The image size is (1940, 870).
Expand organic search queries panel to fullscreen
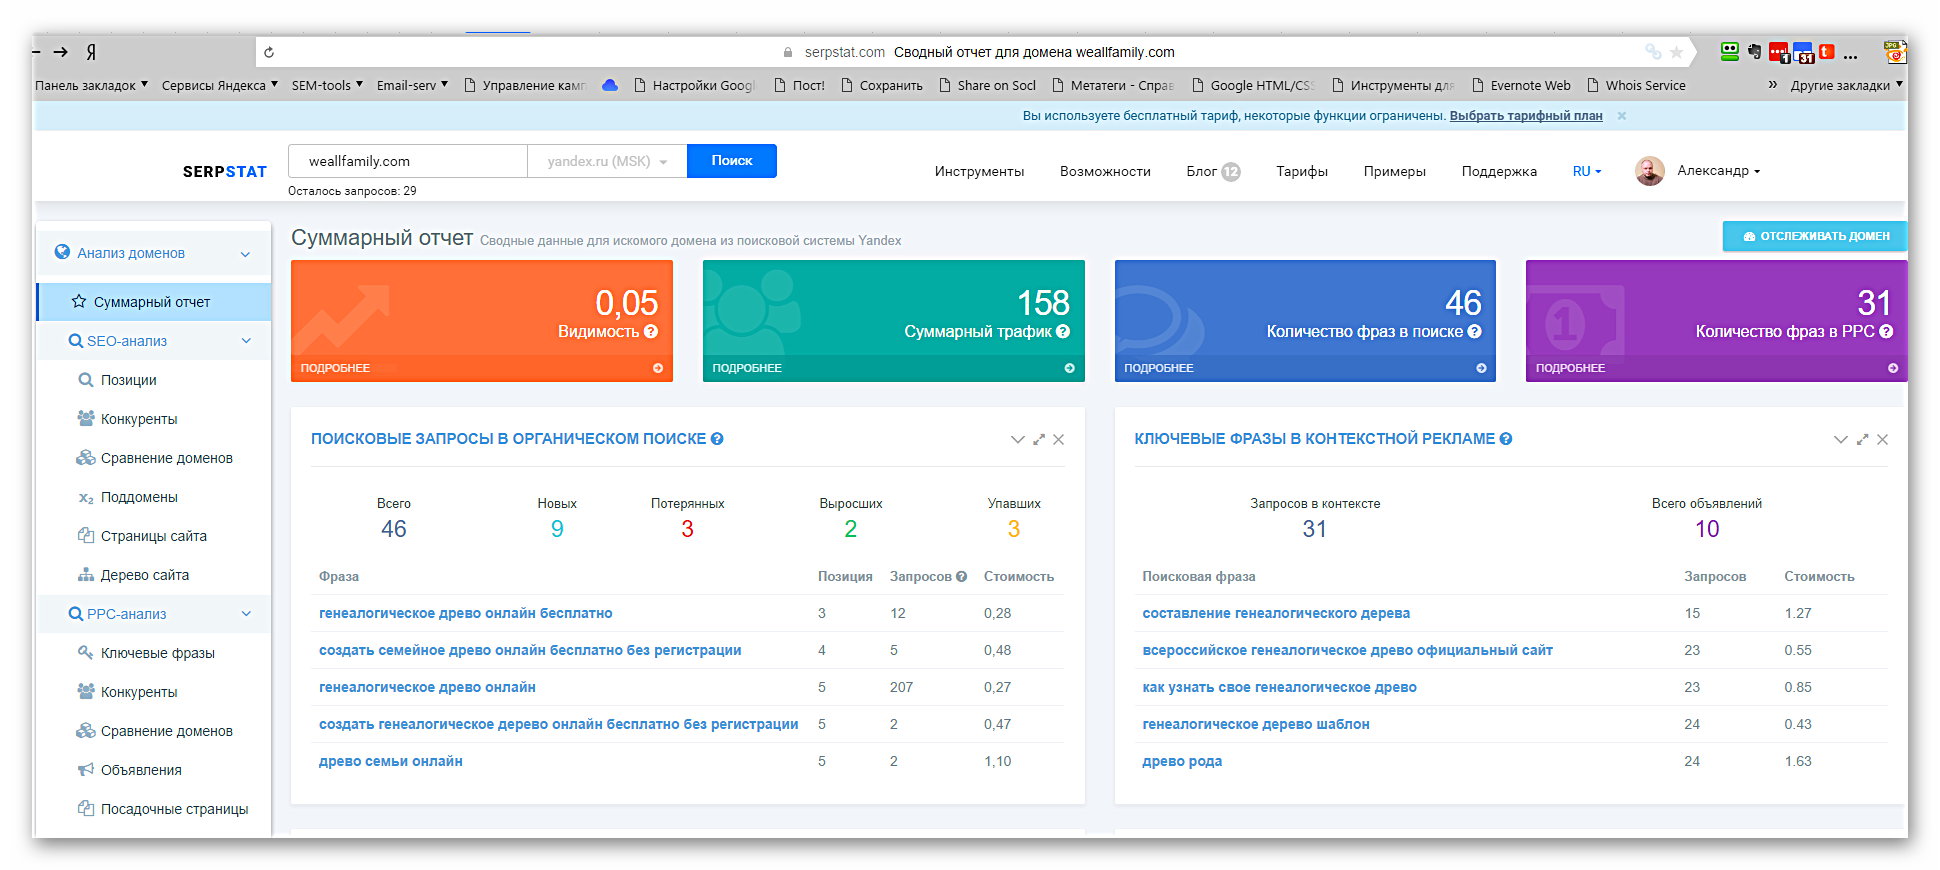(x=1039, y=440)
